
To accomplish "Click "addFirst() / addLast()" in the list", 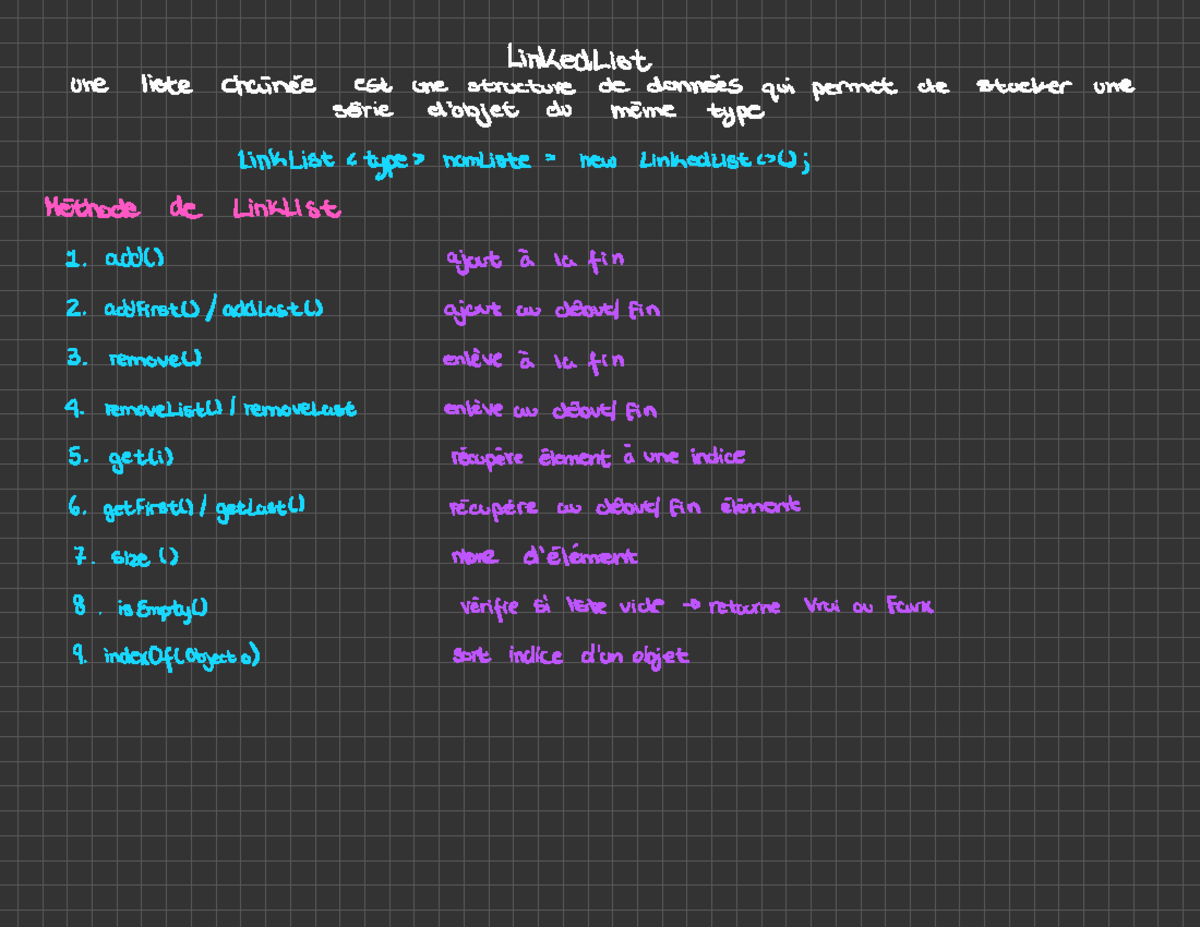I will click(212, 308).
